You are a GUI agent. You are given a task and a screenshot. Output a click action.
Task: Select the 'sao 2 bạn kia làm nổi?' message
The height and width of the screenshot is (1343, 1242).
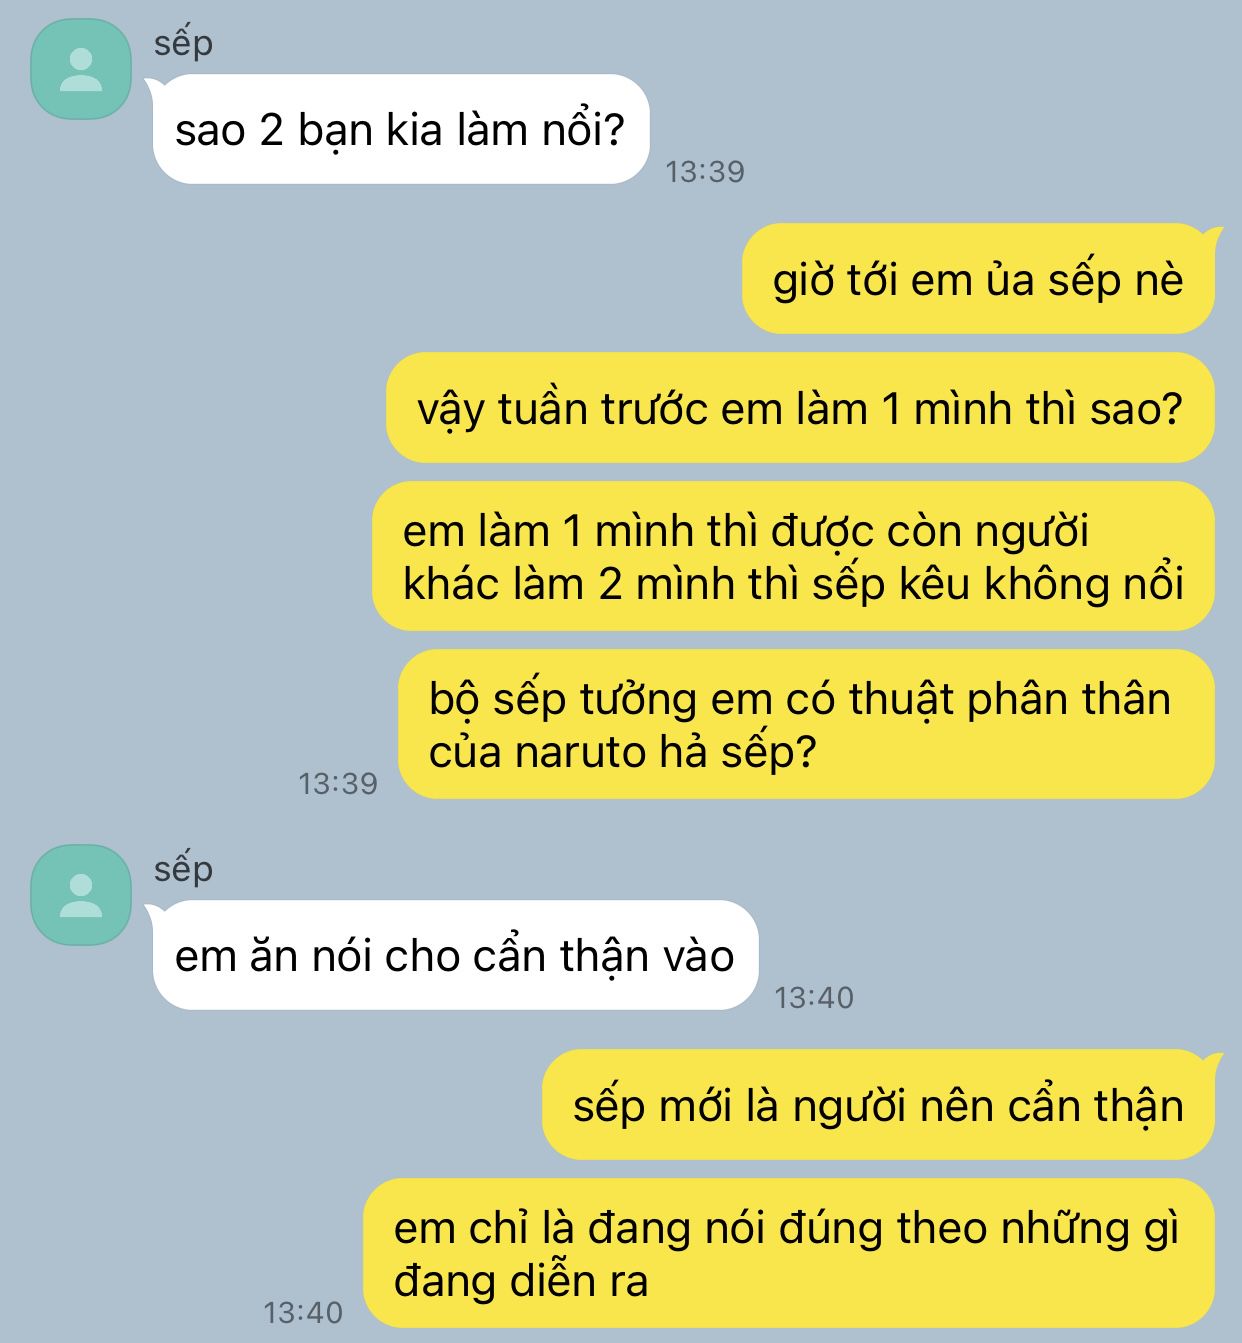coord(401,129)
